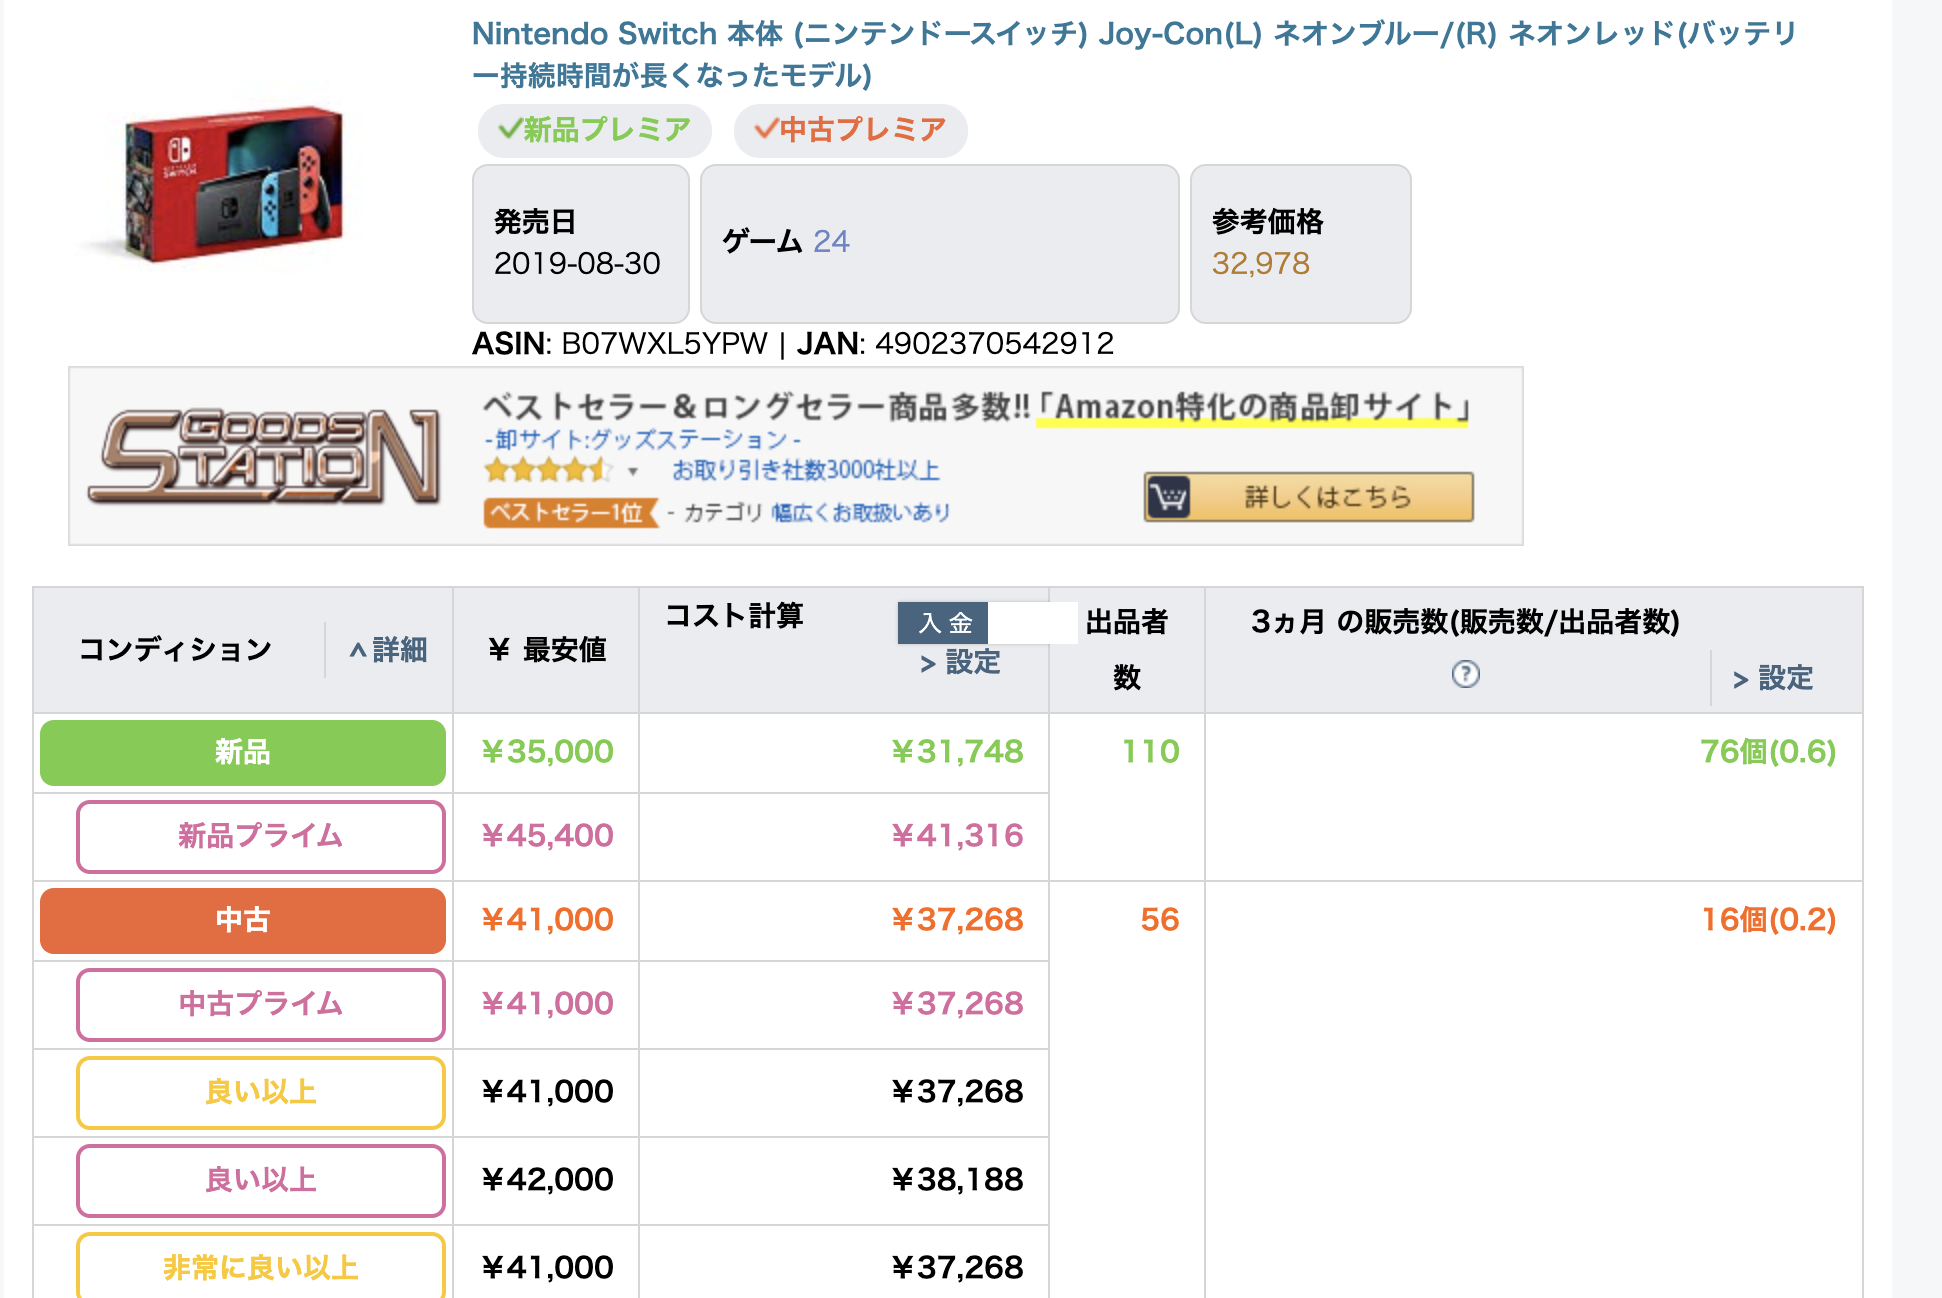Viewport: 1942px width, 1298px height.
Task: Toggle the 入金 switch in cost calculation
Action: click(x=987, y=623)
